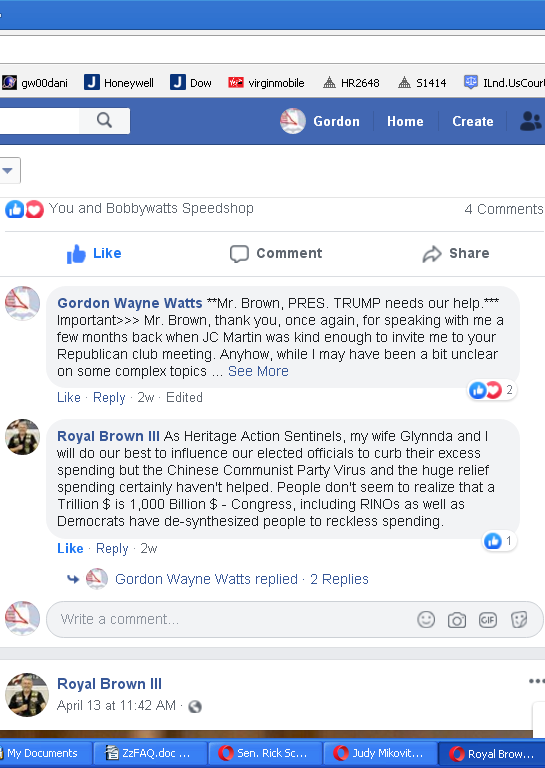Open the friend requests people icon
This screenshot has width=545, height=768.
click(x=531, y=121)
